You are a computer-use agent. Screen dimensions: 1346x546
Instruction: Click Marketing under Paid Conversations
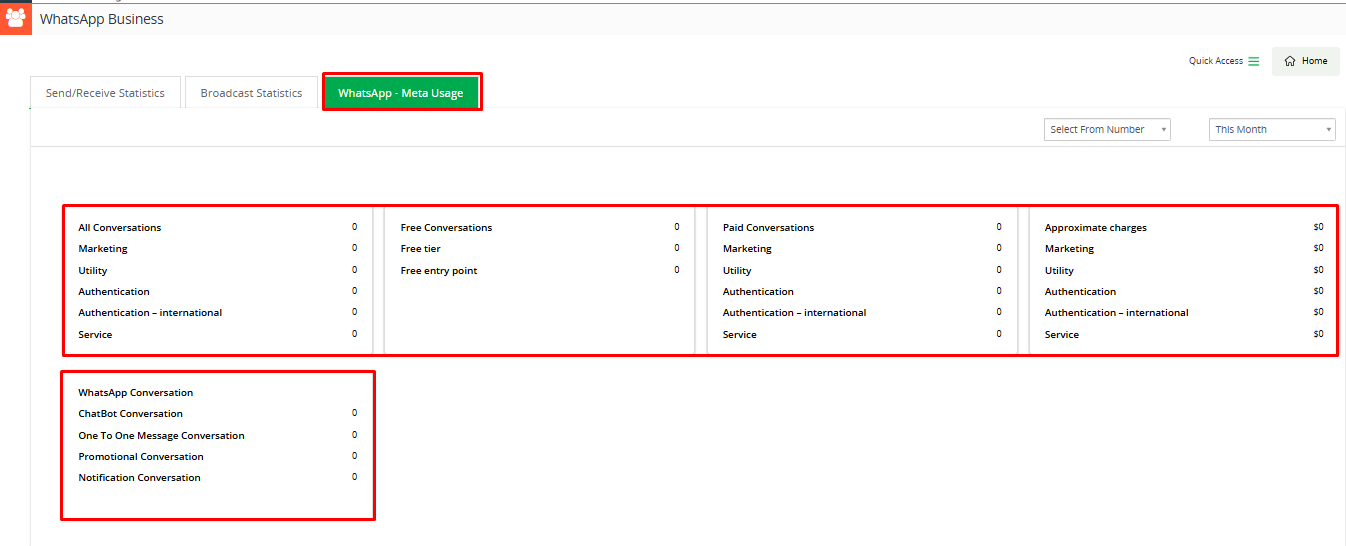747,249
